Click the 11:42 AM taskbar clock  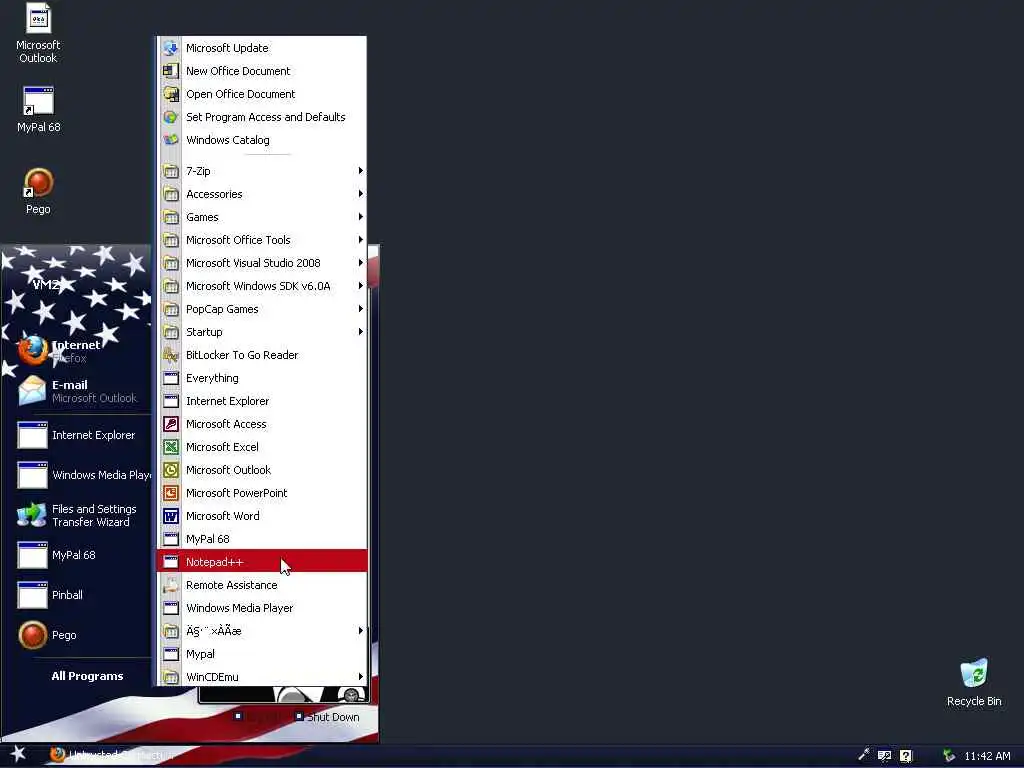987,756
